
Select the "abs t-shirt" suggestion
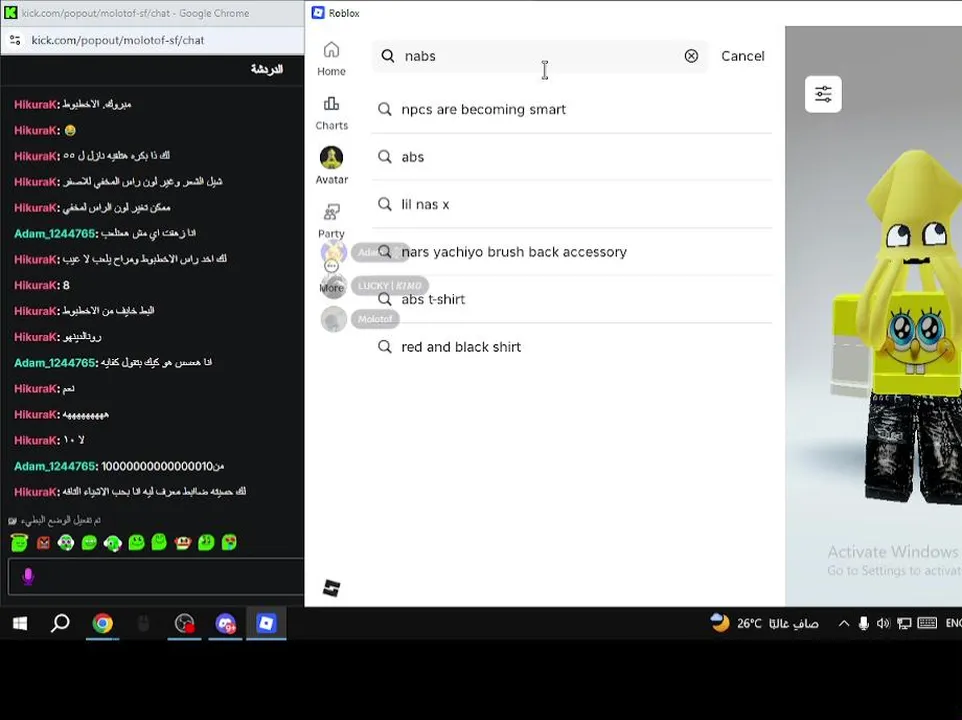pos(571,299)
